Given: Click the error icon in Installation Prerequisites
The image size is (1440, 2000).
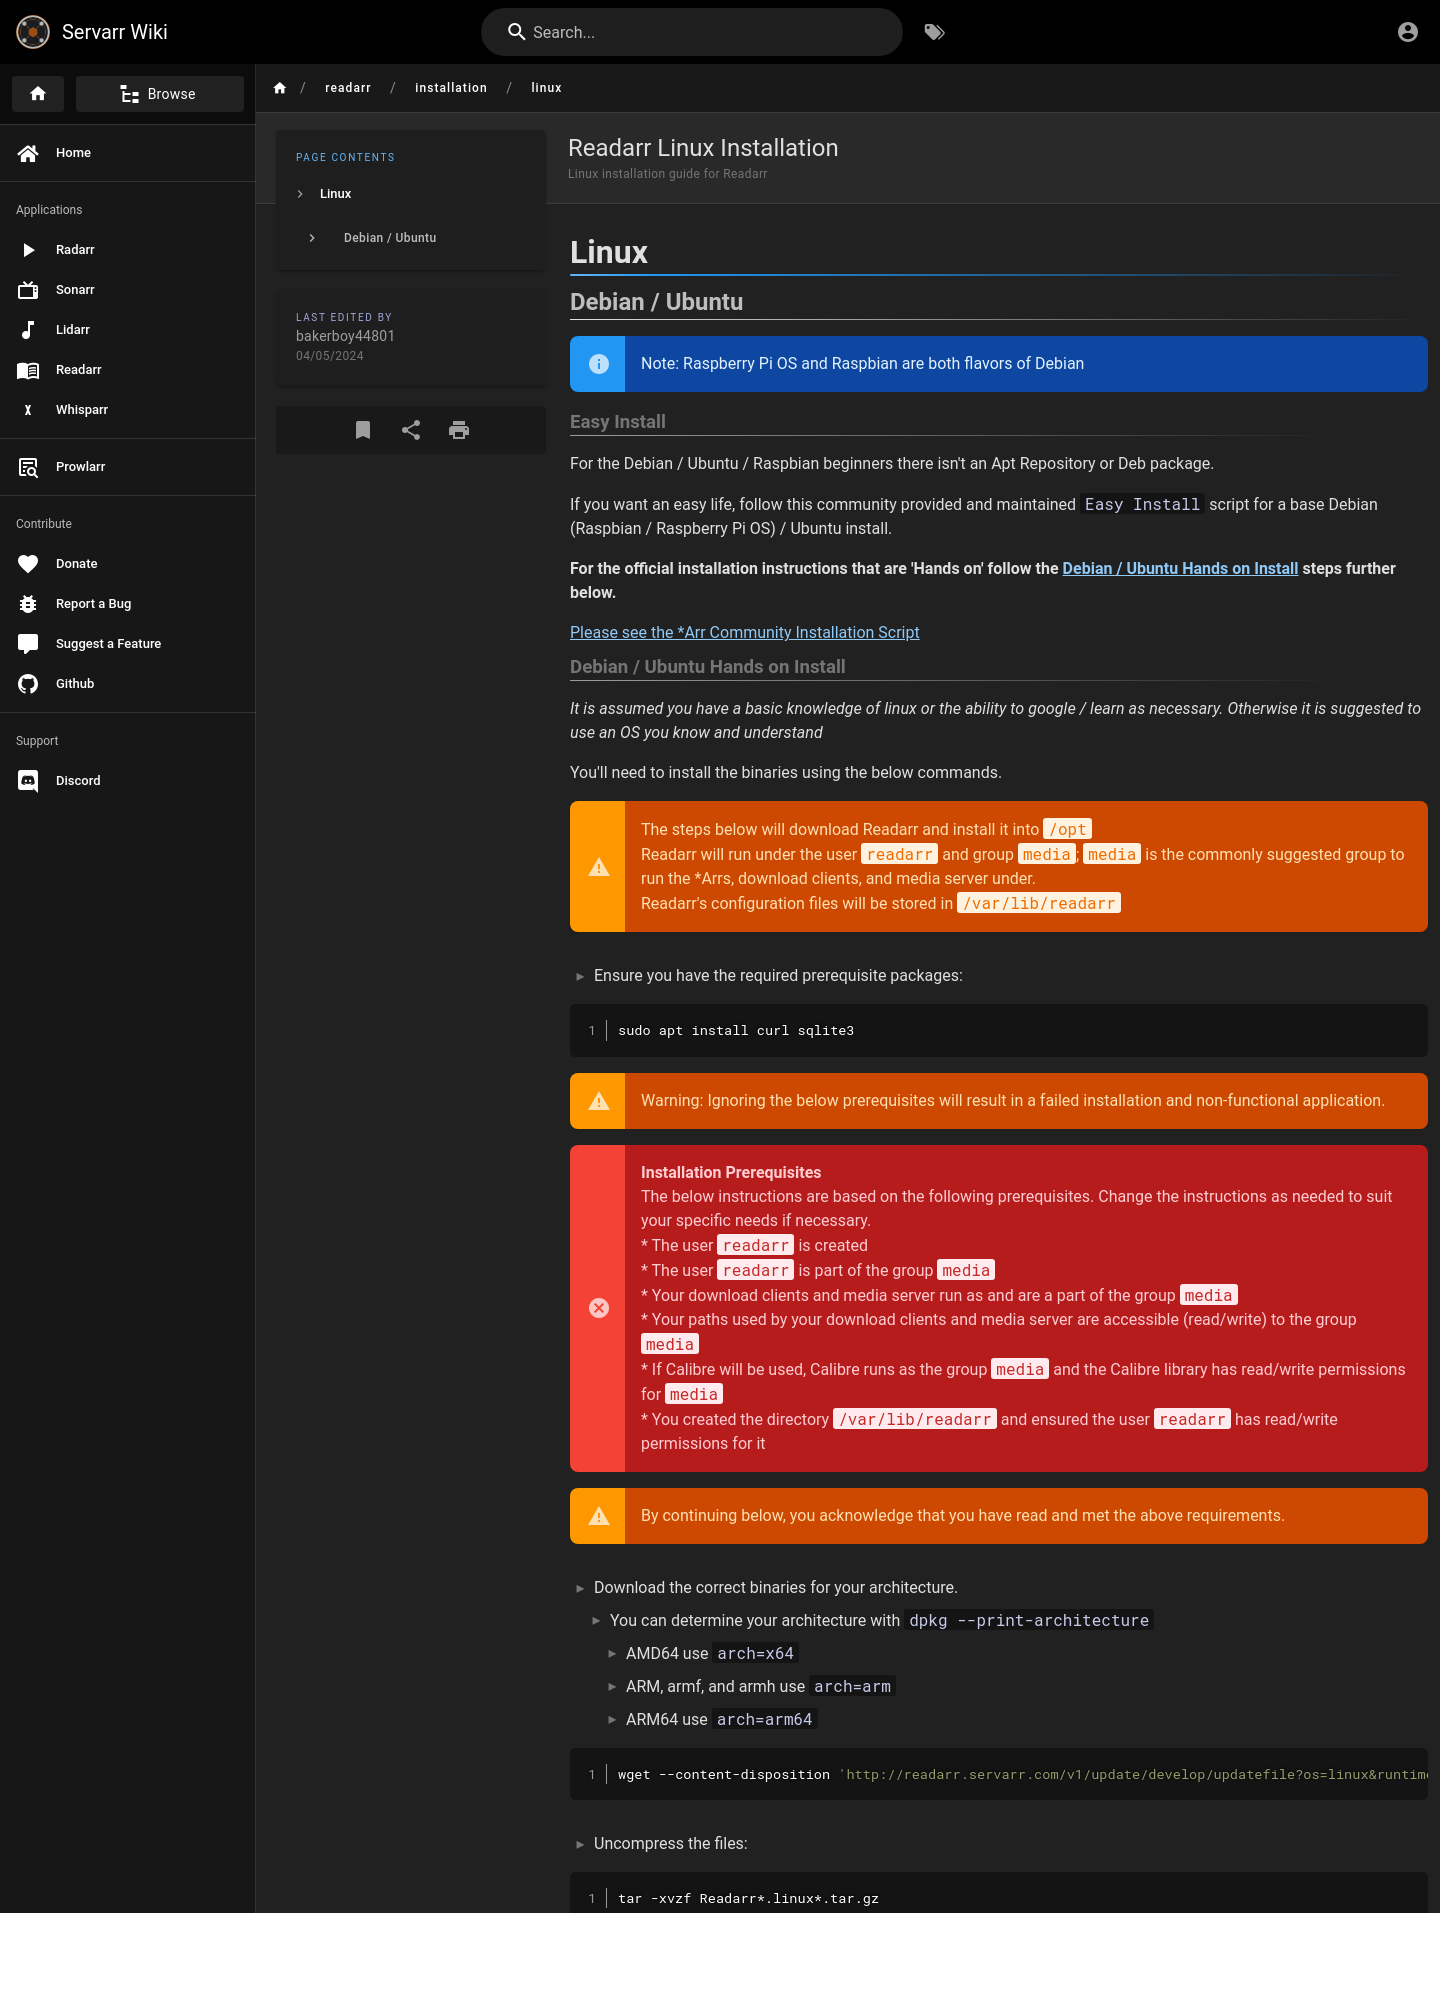Looking at the screenshot, I should (x=599, y=1308).
